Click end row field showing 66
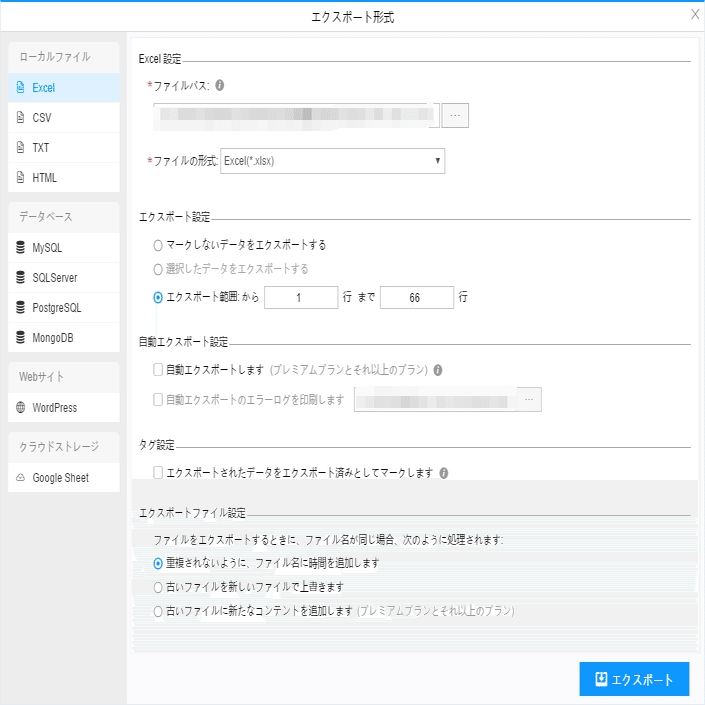The height and width of the screenshot is (705, 705). tap(417, 297)
